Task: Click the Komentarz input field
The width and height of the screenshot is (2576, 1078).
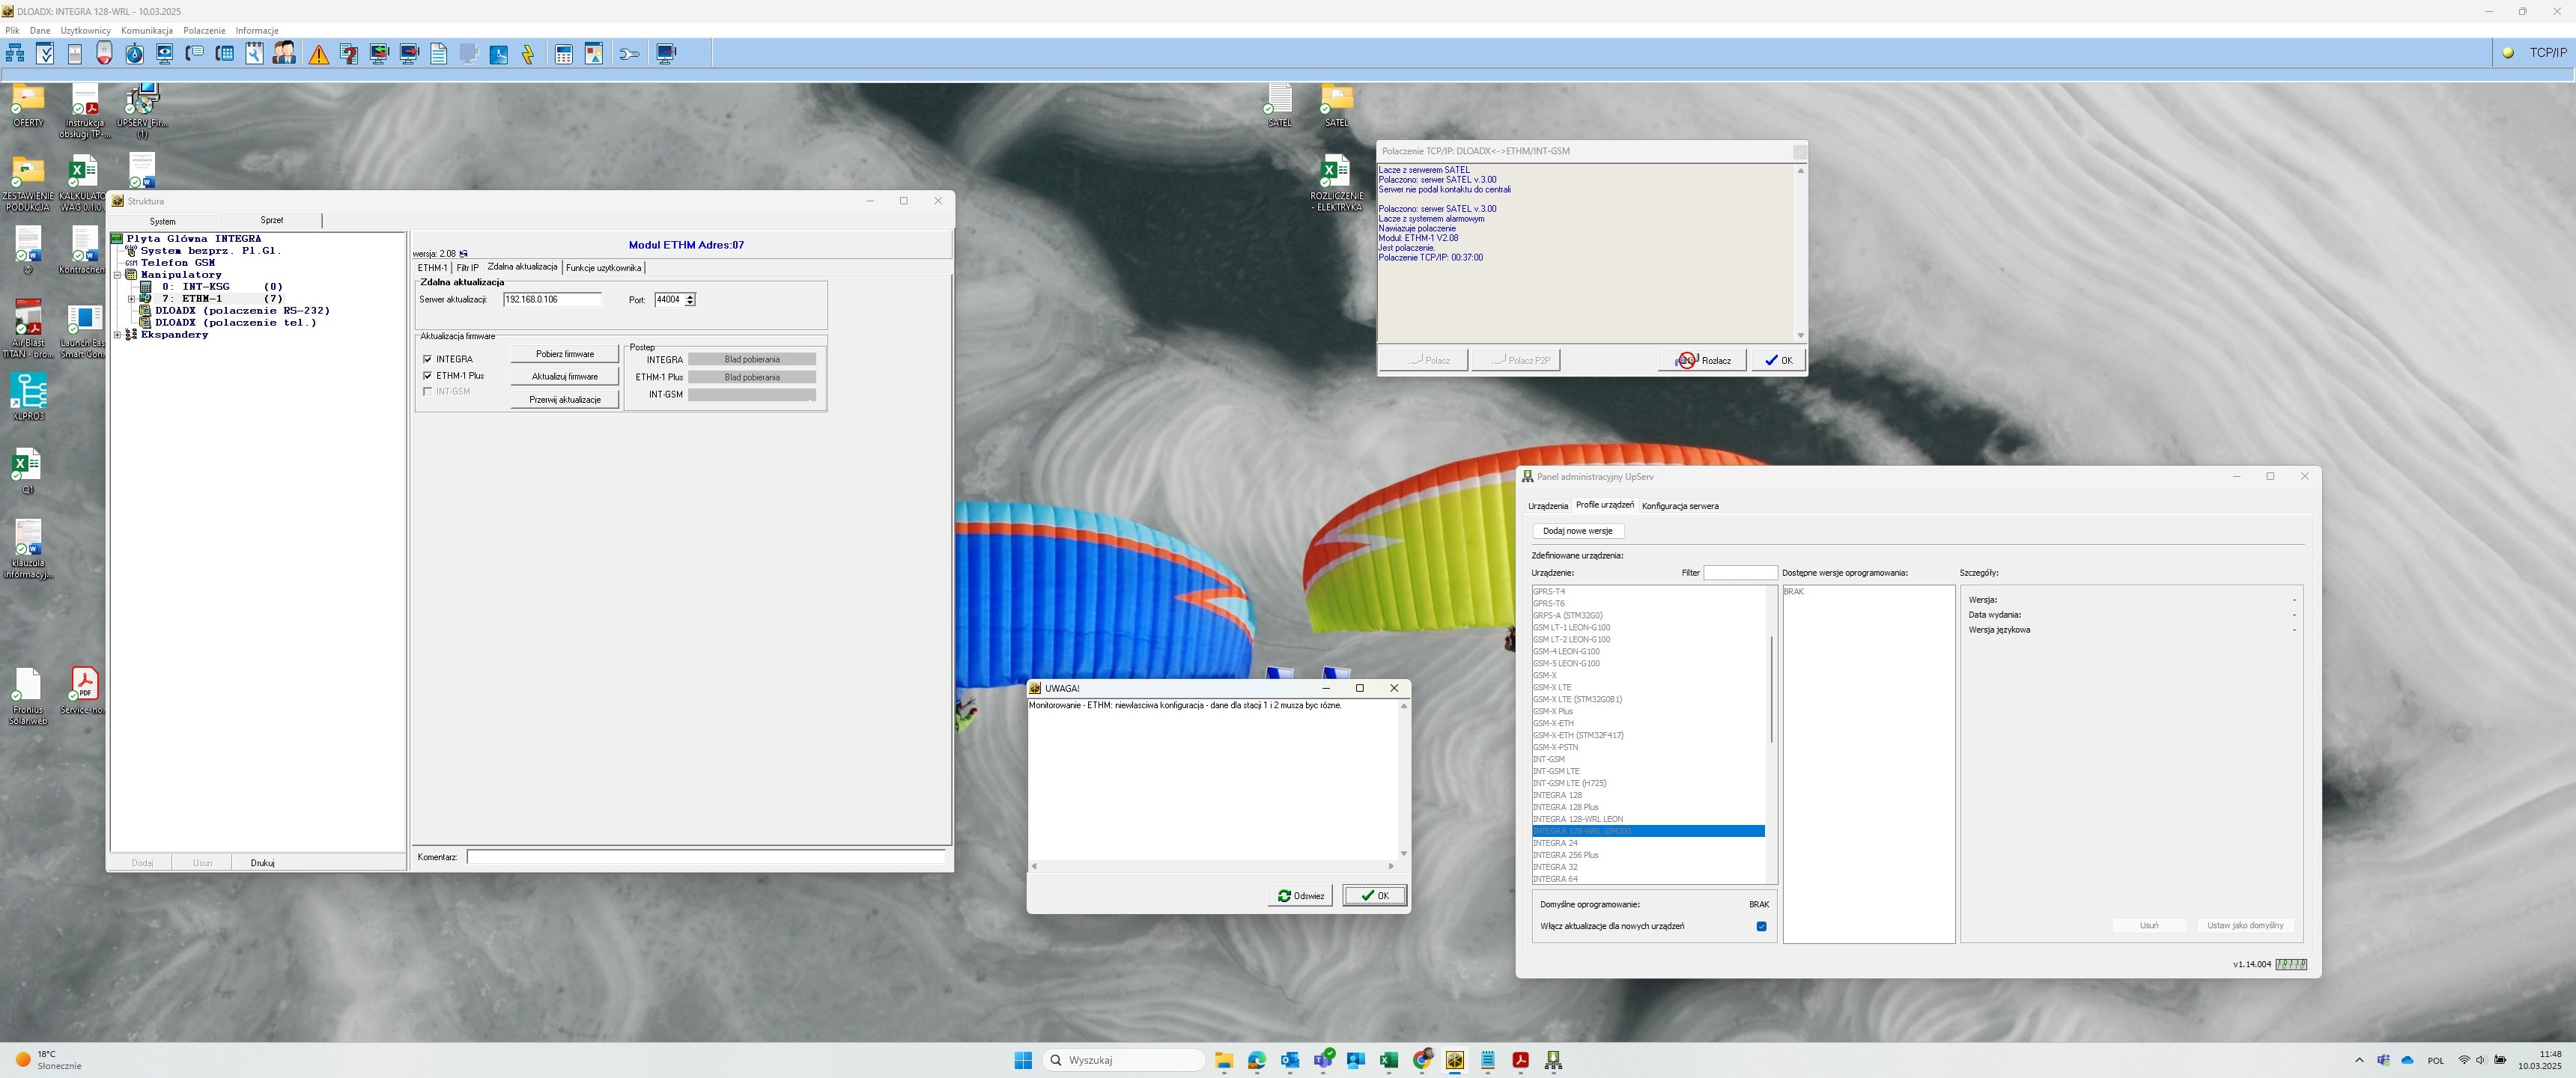Action: click(x=705, y=857)
